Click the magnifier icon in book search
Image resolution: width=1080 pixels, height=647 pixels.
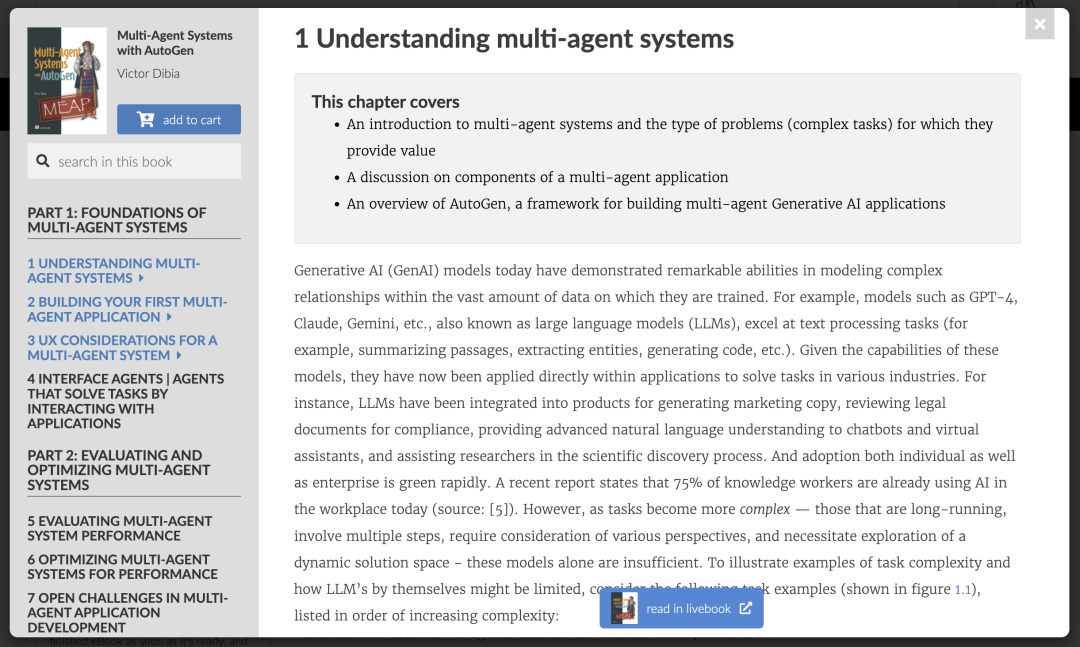[43, 161]
